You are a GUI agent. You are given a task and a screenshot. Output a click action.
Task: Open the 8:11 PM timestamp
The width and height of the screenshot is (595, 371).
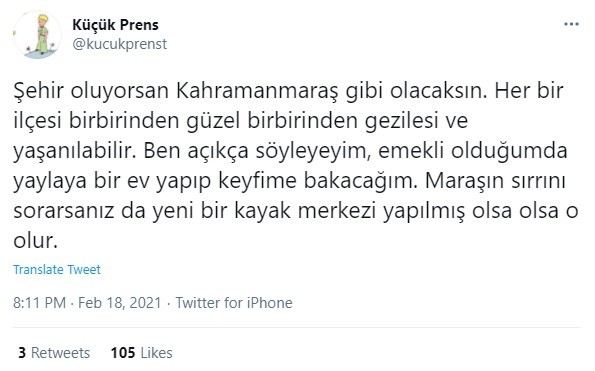click(39, 303)
